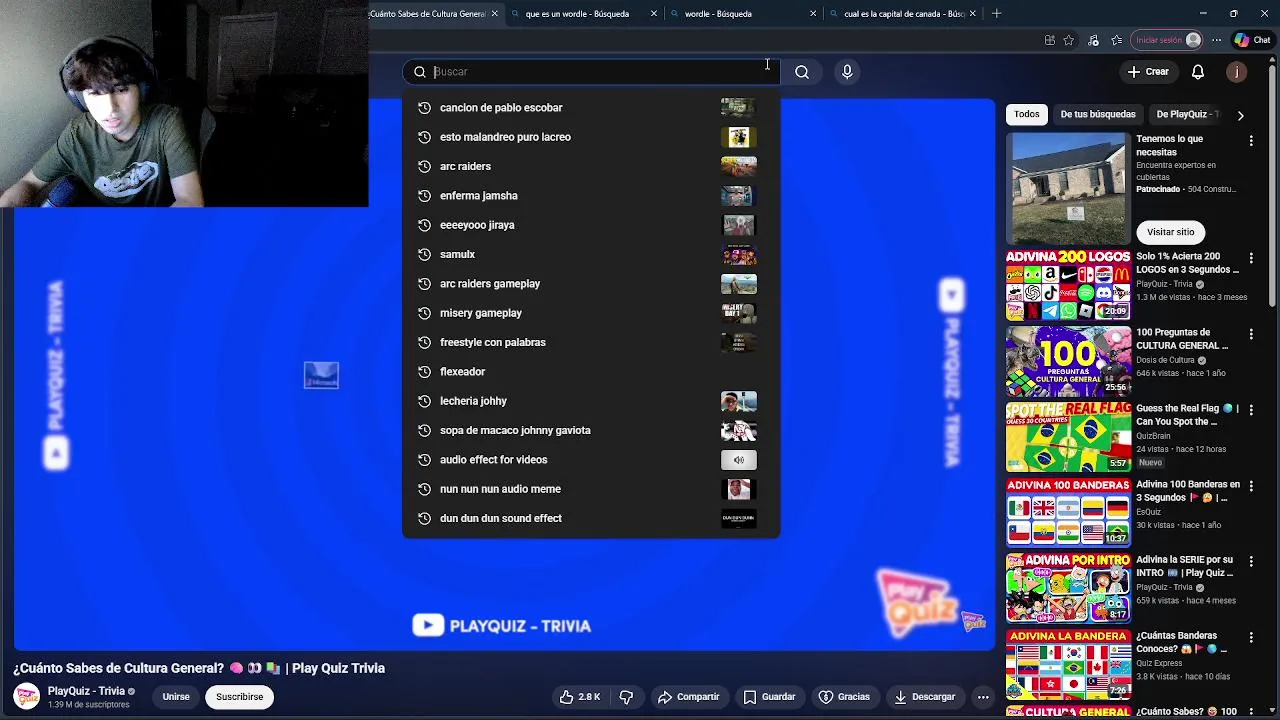The height and width of the screenshot is (720, 1280).
Task: Open options menu for '100 Preguntas de CULTURA GENERAL'
Action: point(1251,334)
